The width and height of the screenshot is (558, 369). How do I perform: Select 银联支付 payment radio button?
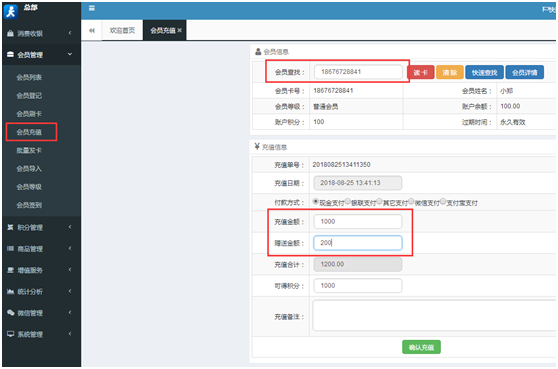tap(348, 201)
